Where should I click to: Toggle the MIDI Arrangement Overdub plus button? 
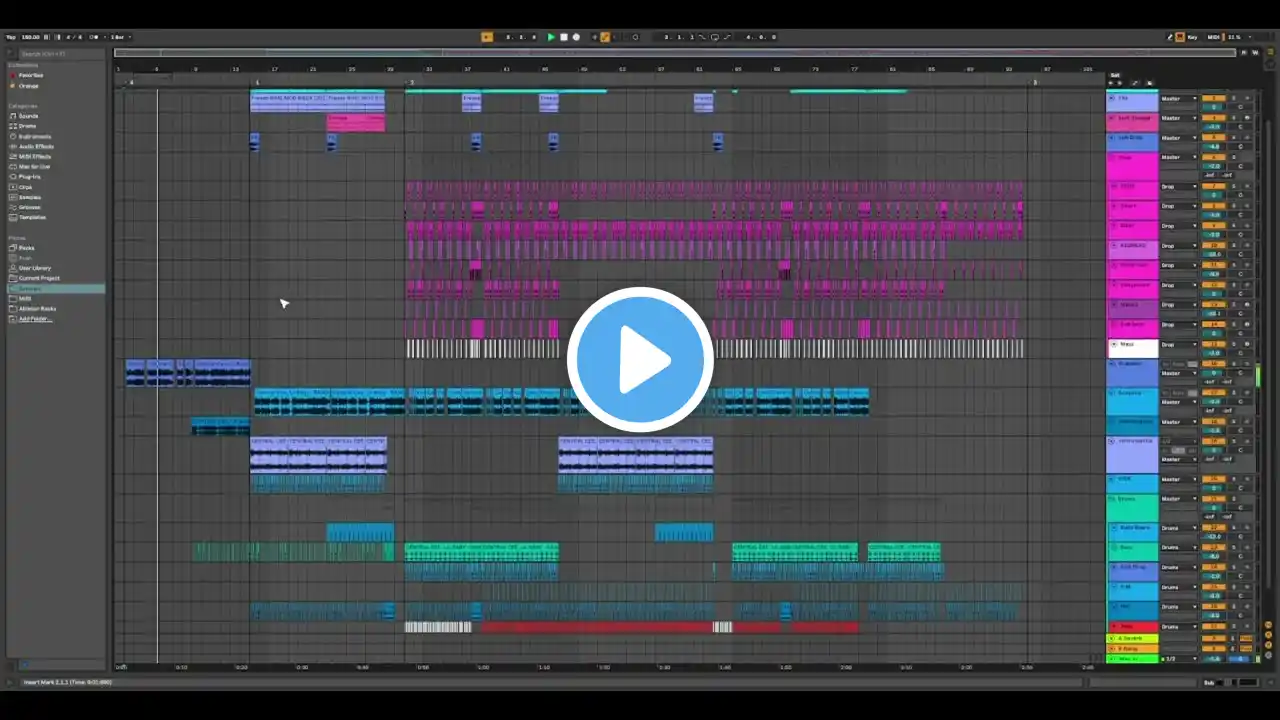pos(594,37)
